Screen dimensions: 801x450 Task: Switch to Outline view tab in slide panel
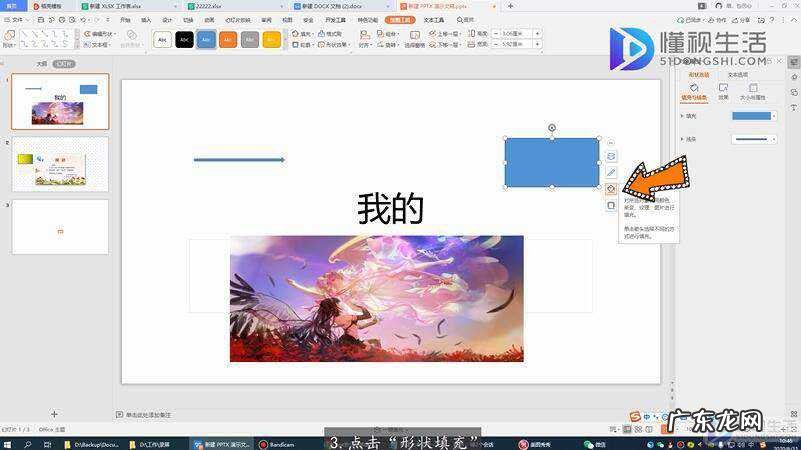pos(42,64)
